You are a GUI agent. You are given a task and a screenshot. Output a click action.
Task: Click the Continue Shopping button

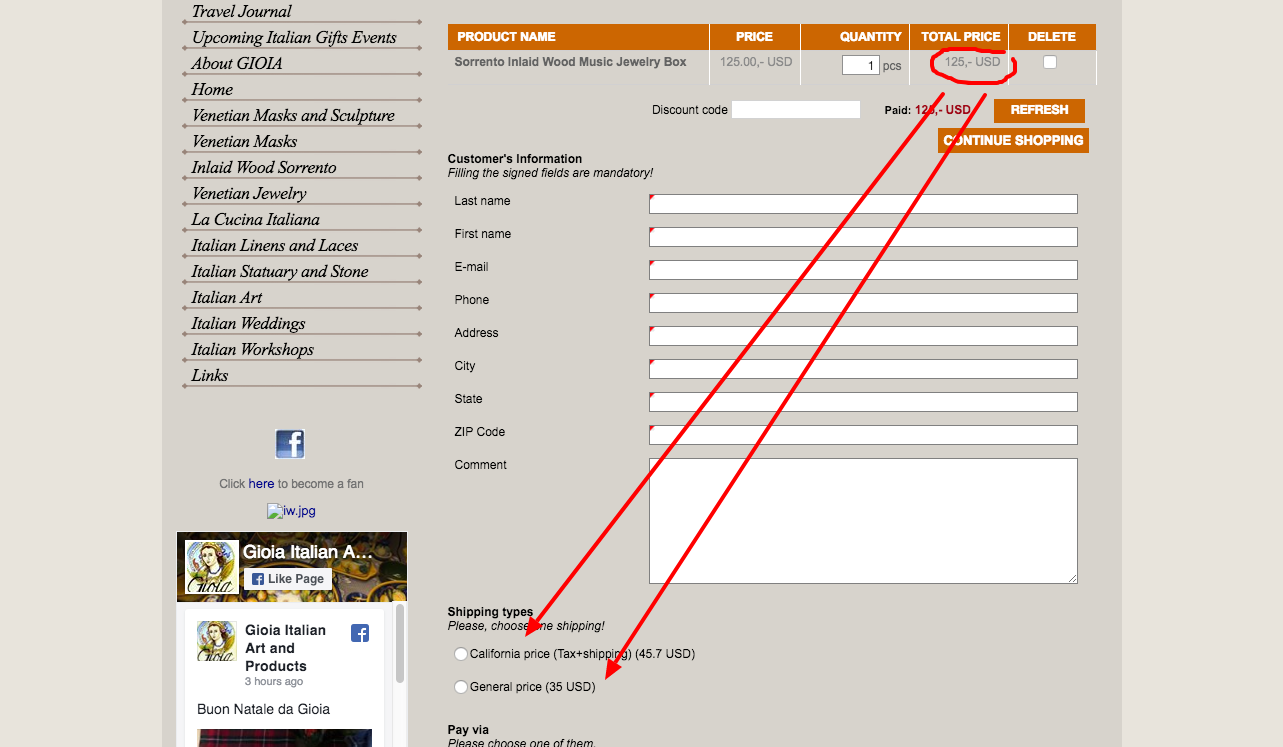[1013, 140]
